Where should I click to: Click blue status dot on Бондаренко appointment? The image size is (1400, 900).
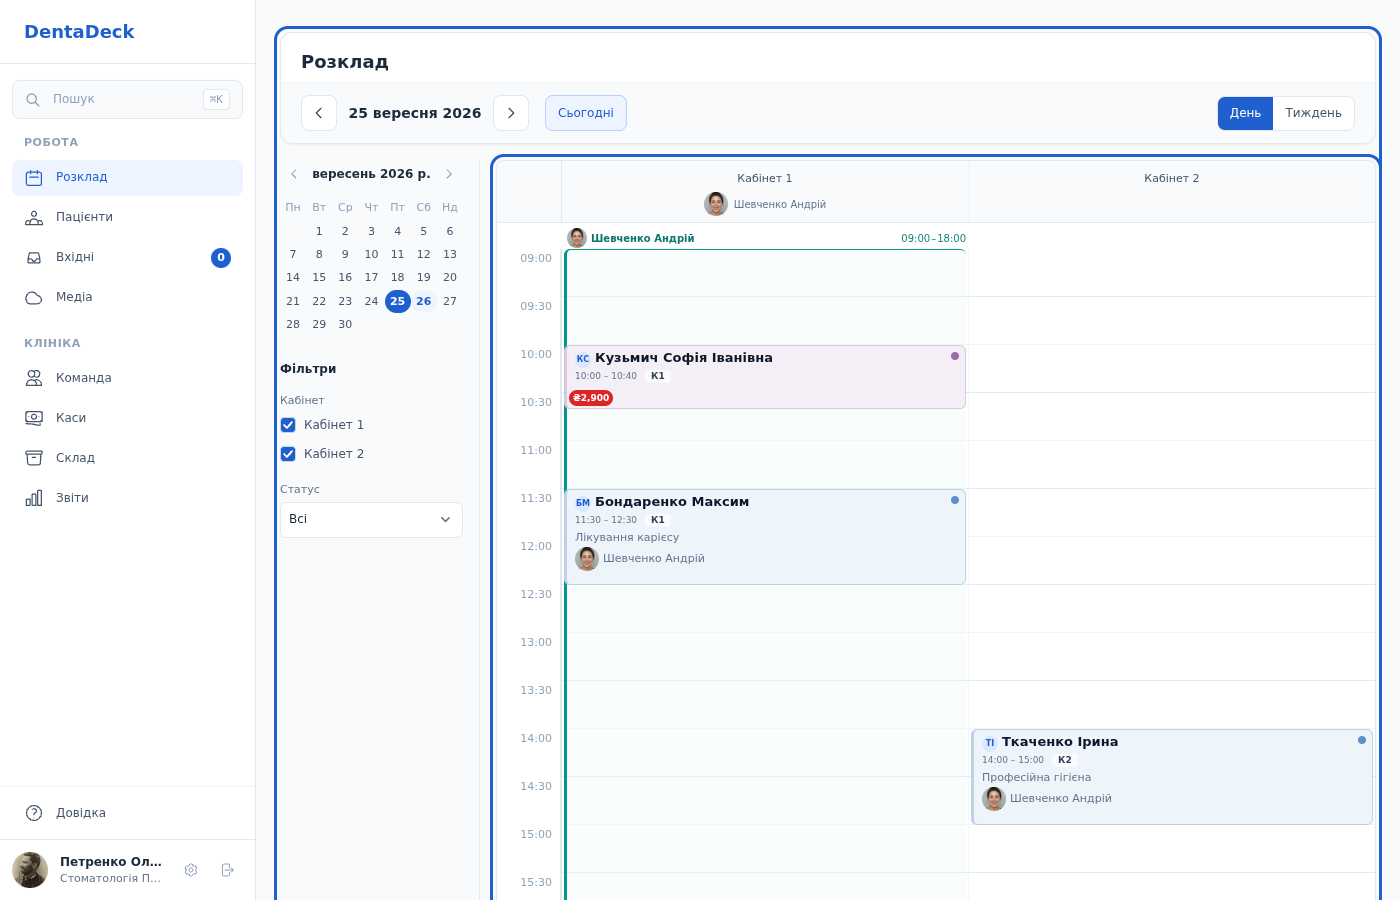[955, 500]
